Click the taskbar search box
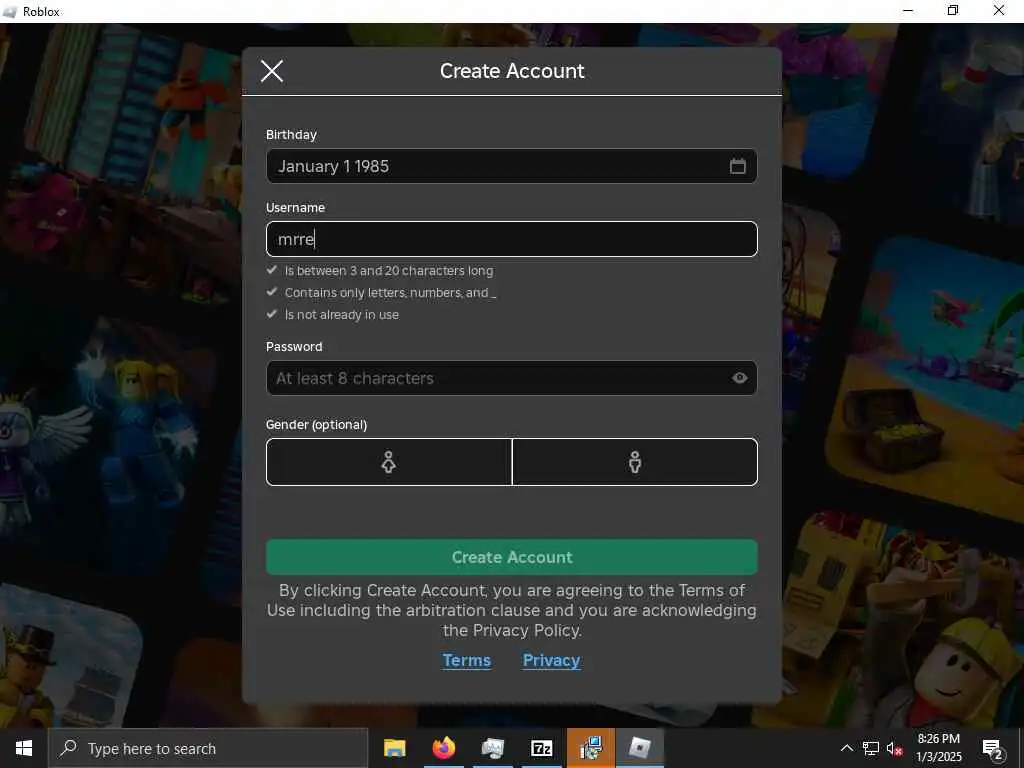The width and height of the screenshot is (1024, 768). click(208, 748)
